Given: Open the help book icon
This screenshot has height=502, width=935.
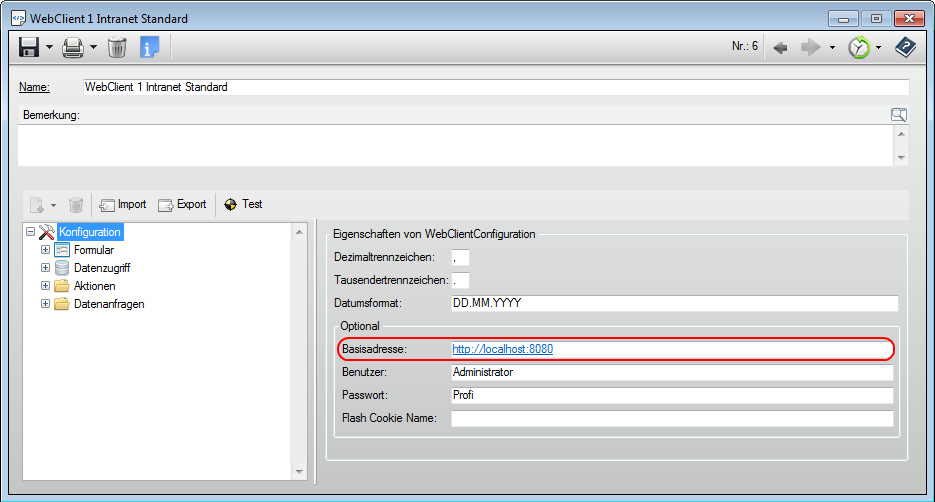Looking at the screenshot, I should [905, 47].
